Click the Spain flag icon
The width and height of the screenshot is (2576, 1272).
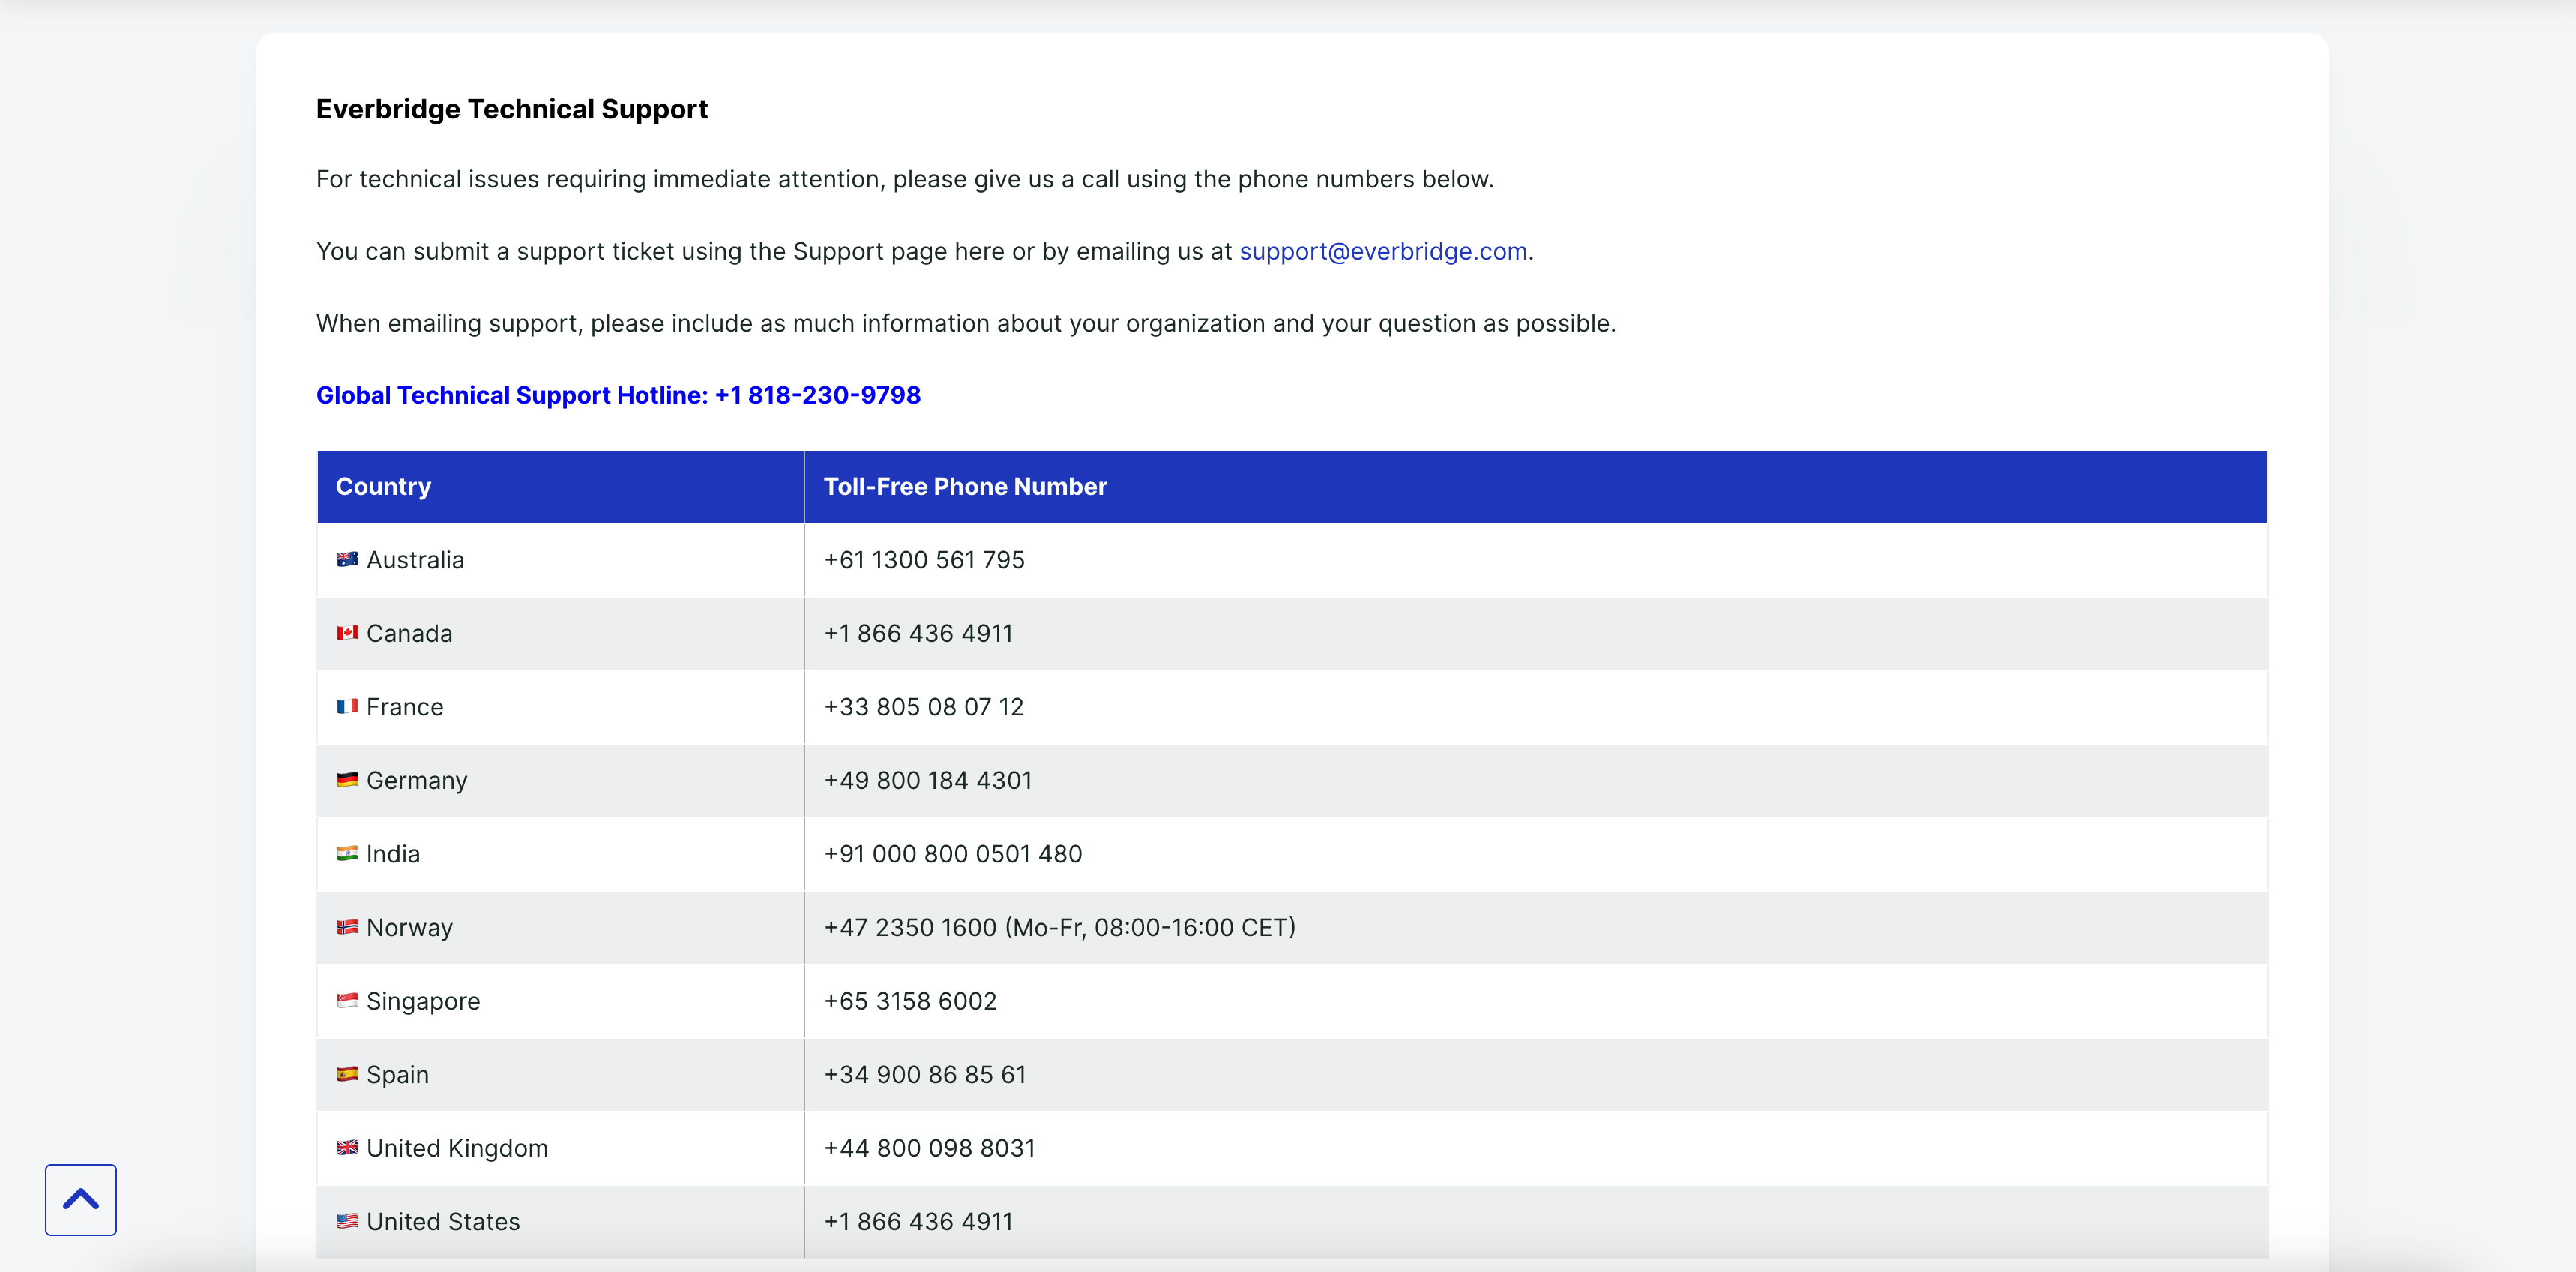(347, 1074)
